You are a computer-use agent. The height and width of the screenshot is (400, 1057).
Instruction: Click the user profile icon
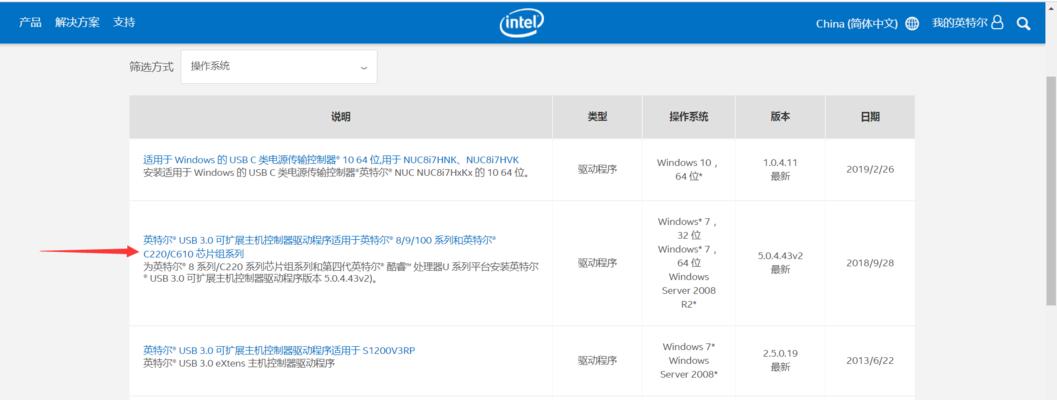click(998, 23)
